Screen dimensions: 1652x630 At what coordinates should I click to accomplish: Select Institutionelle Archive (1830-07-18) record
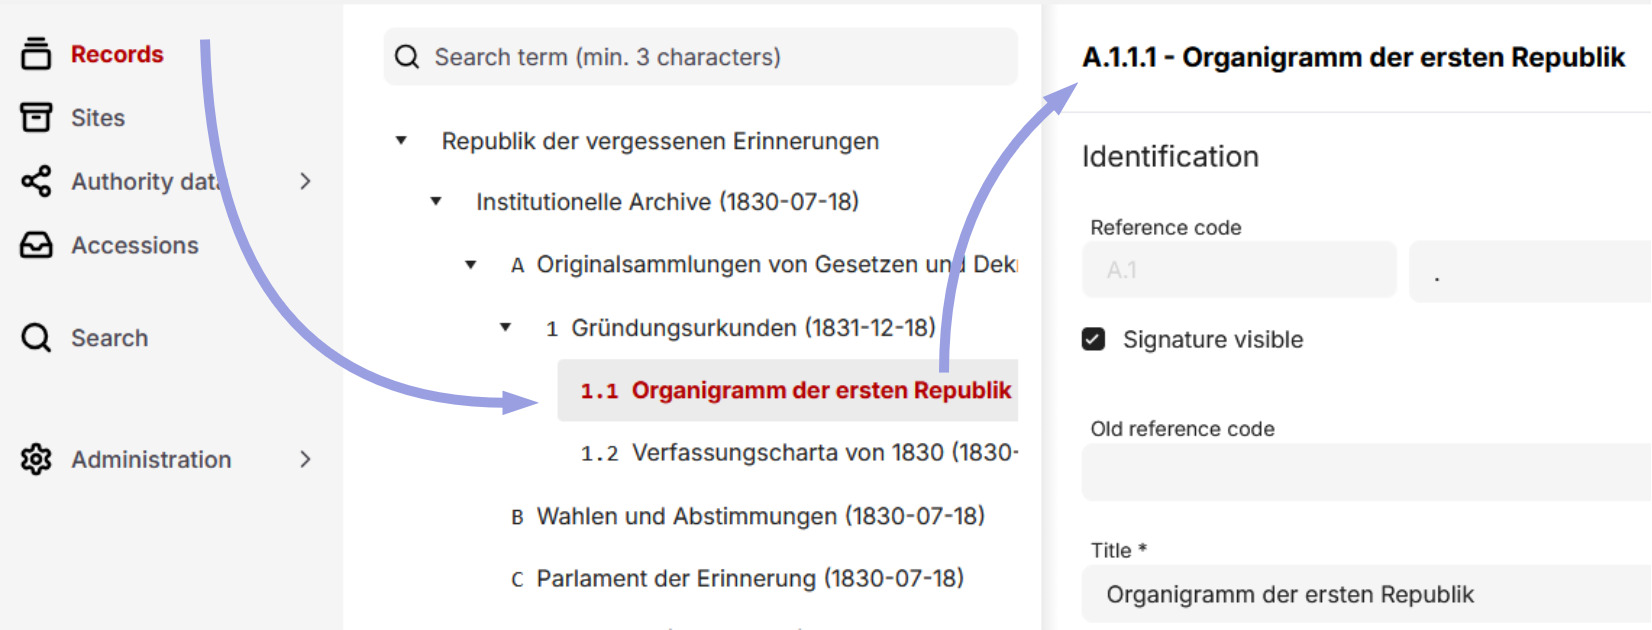(x=668, y=202)
